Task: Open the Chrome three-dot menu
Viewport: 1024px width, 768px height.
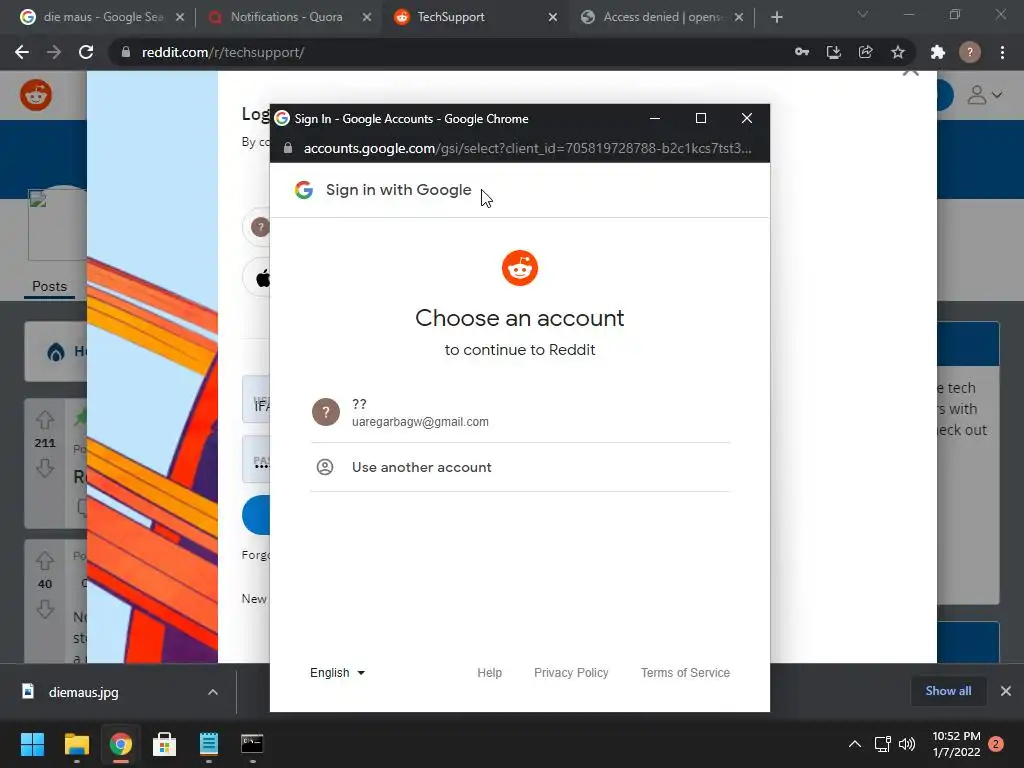Action: [1002, 52]
